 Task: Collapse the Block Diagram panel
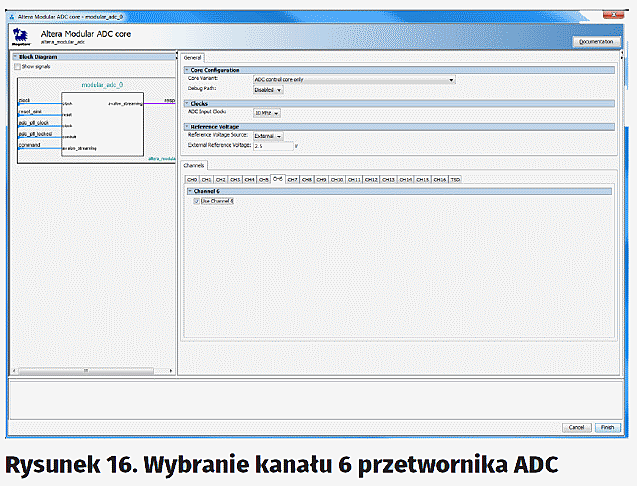[17, 57]
